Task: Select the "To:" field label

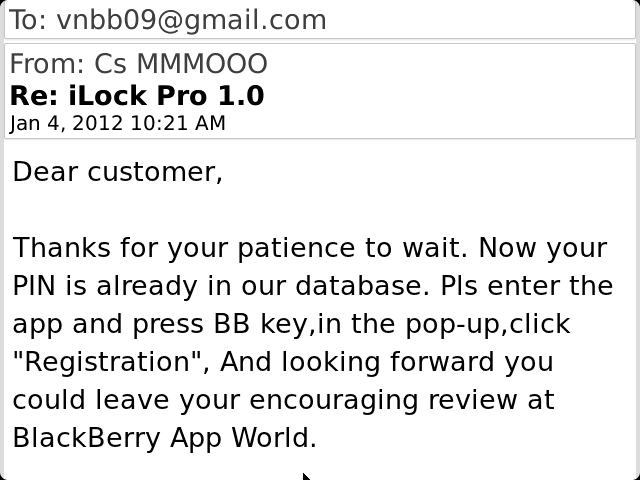Action: tap(28, 20)
